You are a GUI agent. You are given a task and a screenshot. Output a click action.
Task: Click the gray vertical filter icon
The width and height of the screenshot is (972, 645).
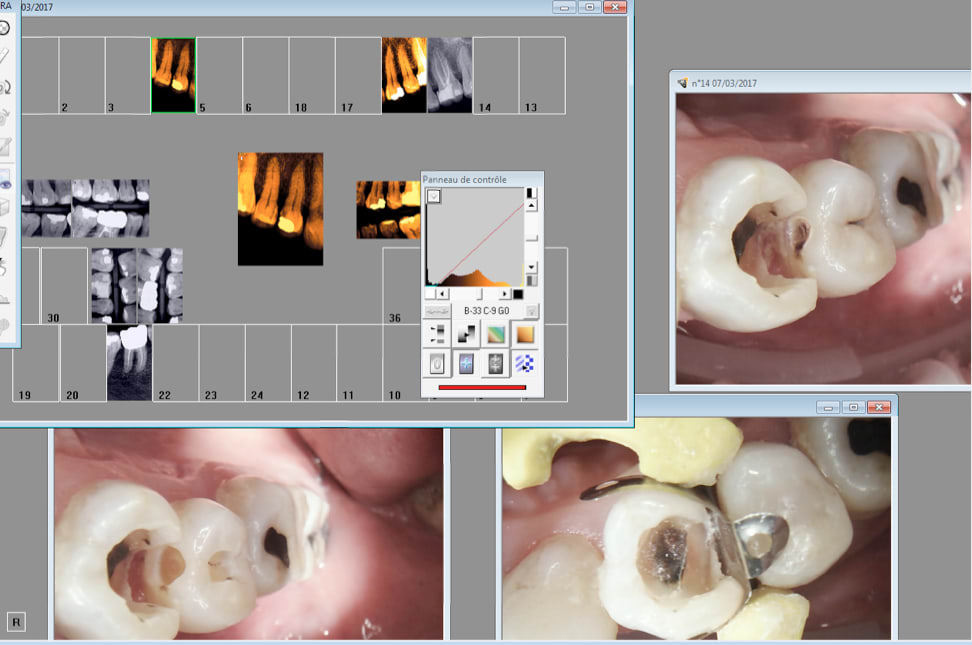point(496,364)
